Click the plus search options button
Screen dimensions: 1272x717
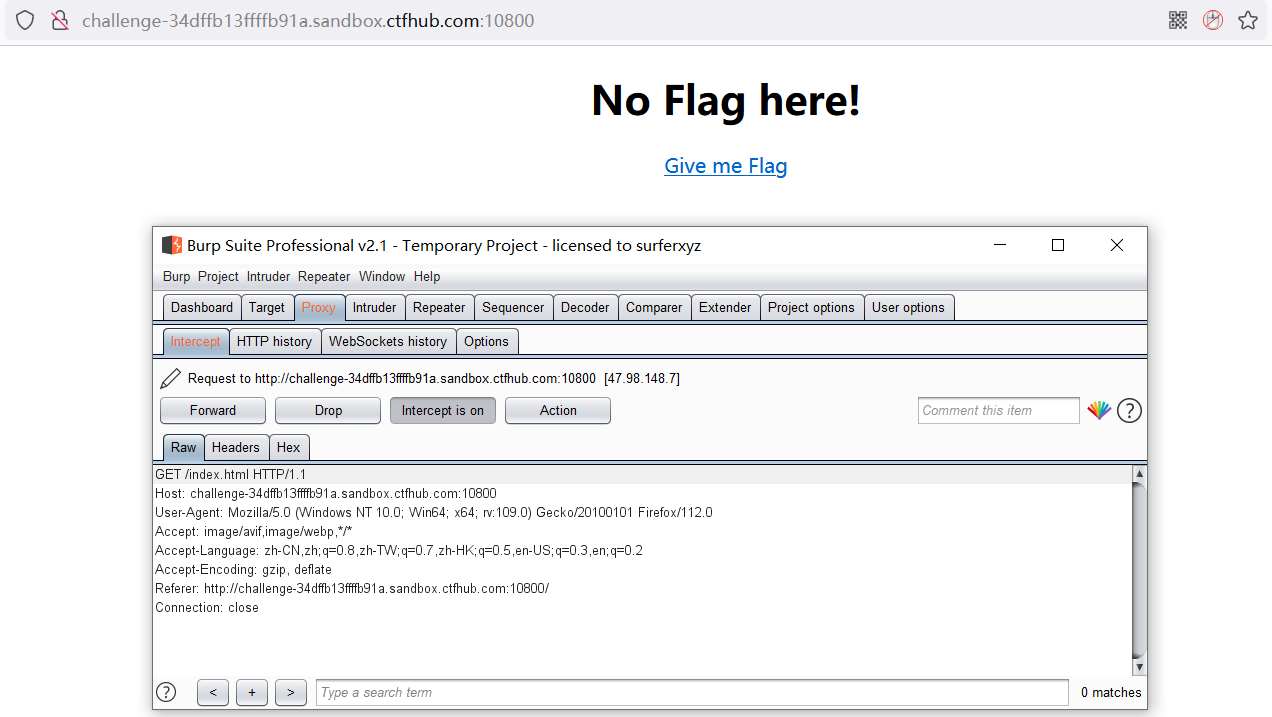click(252, 692)
